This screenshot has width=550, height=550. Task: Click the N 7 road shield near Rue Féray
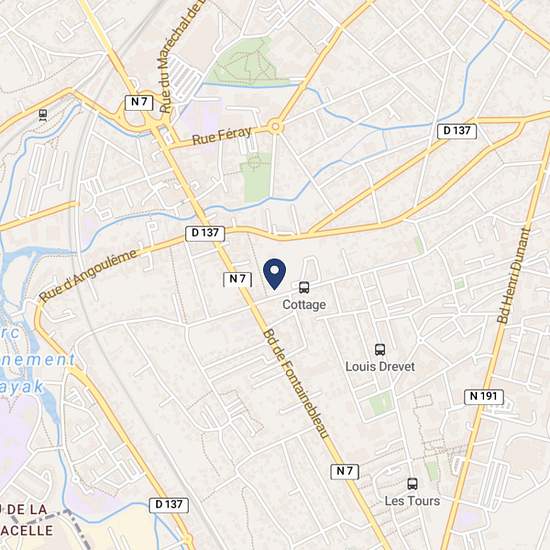[x=139, y=102]
